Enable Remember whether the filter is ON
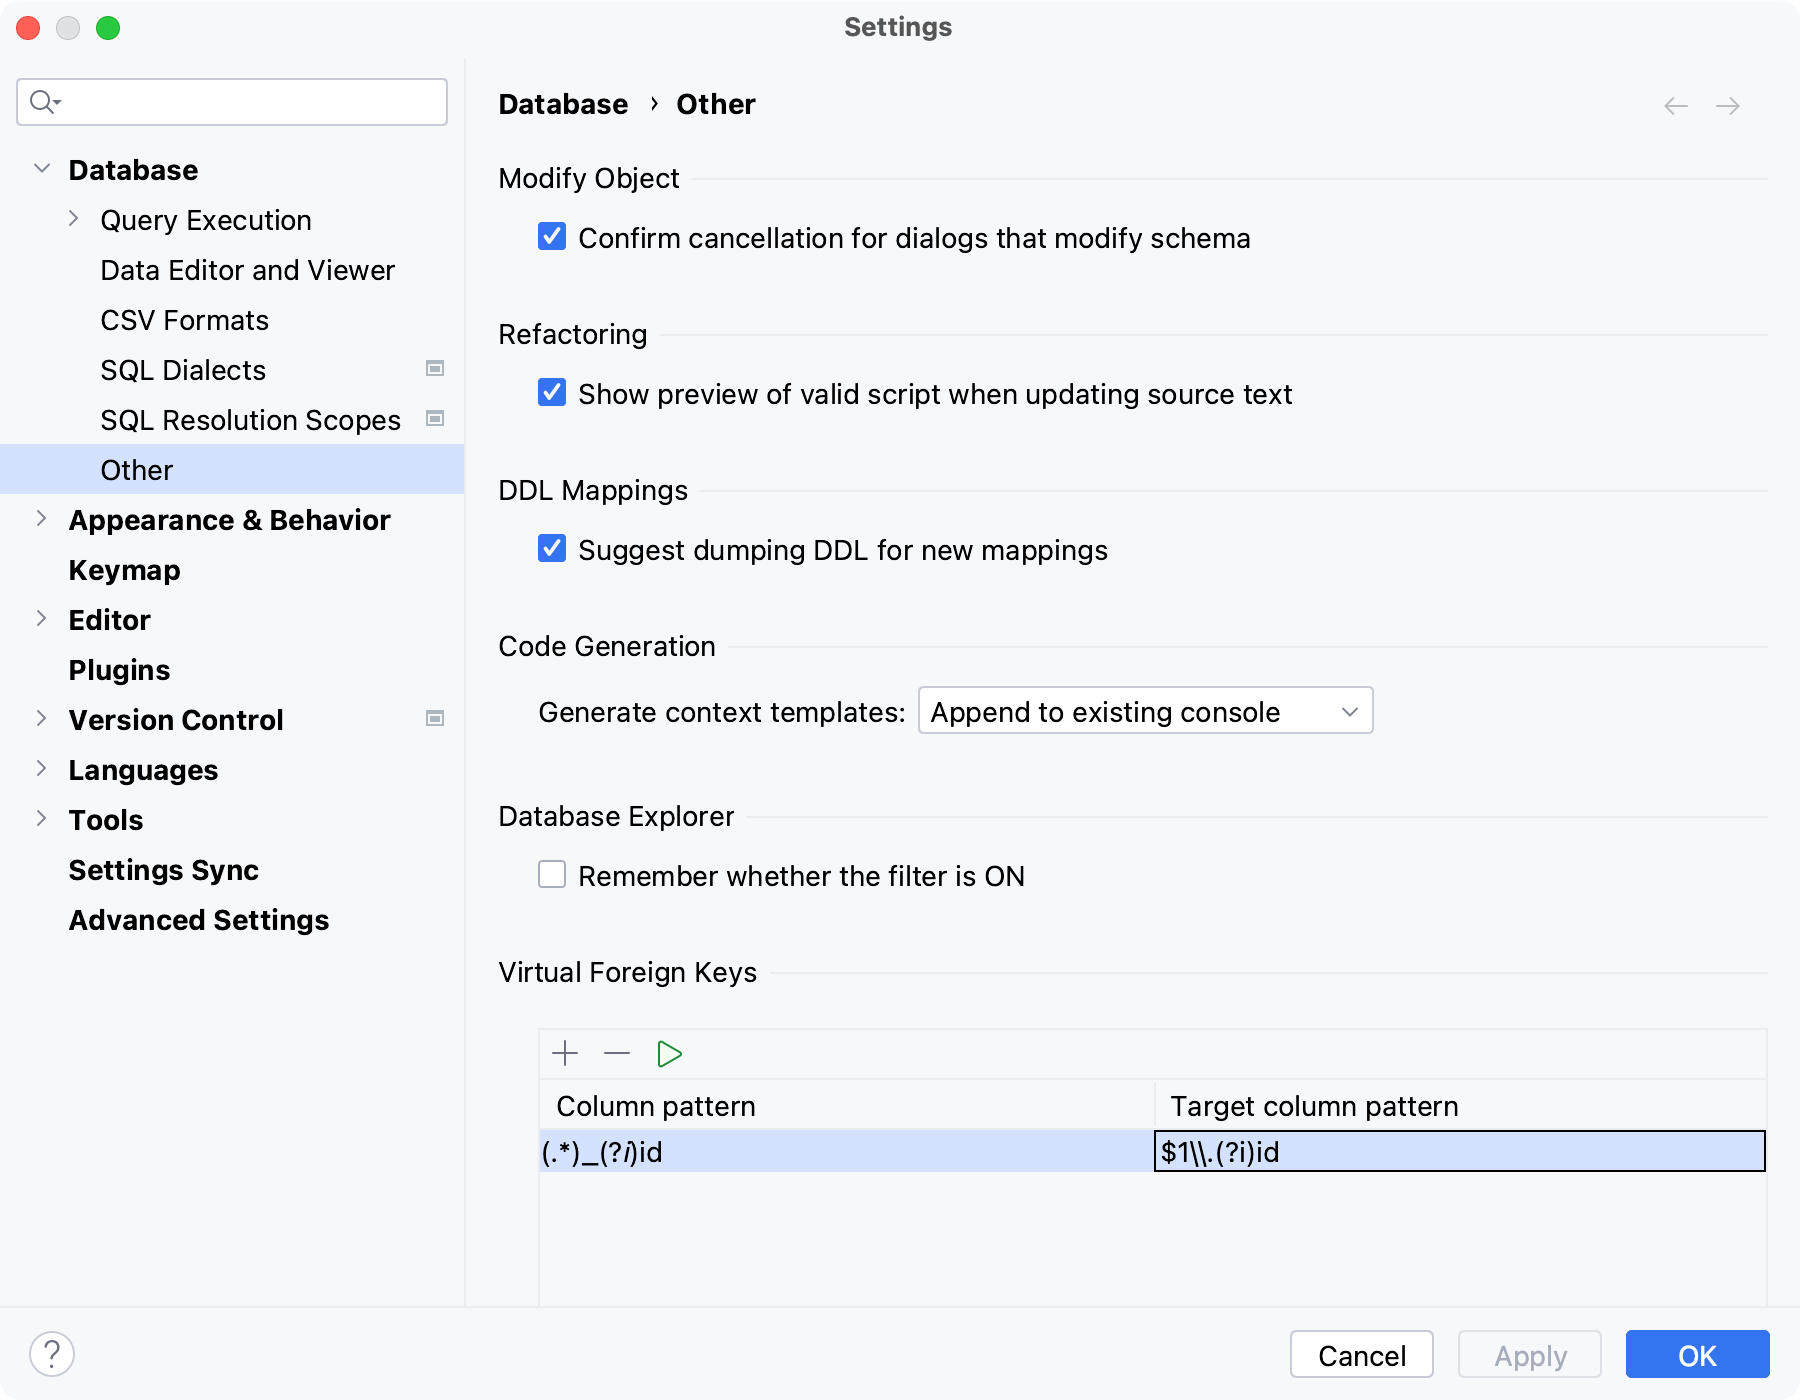This screenshot has height=1400, width=1800. point(552,875)
